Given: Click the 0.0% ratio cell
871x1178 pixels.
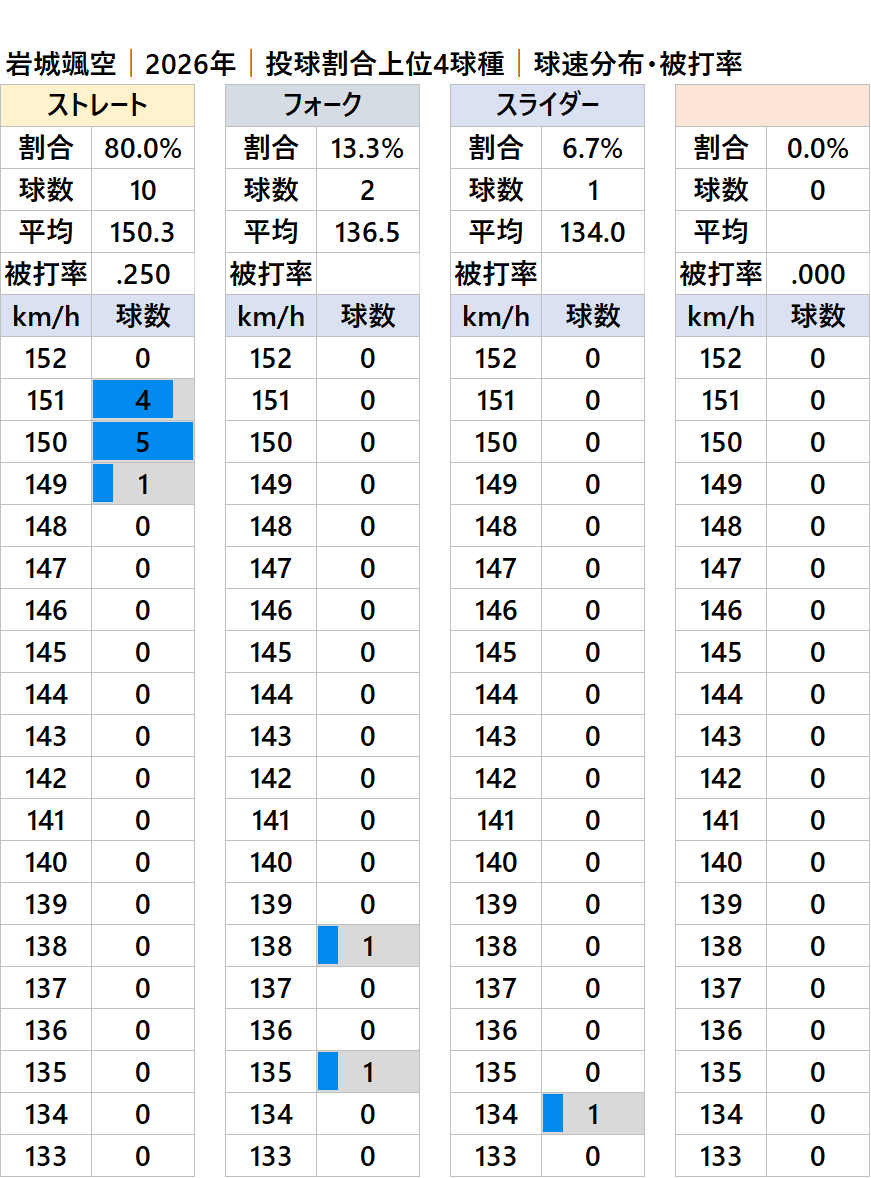Looking at the screenshot, I should 818,149.
